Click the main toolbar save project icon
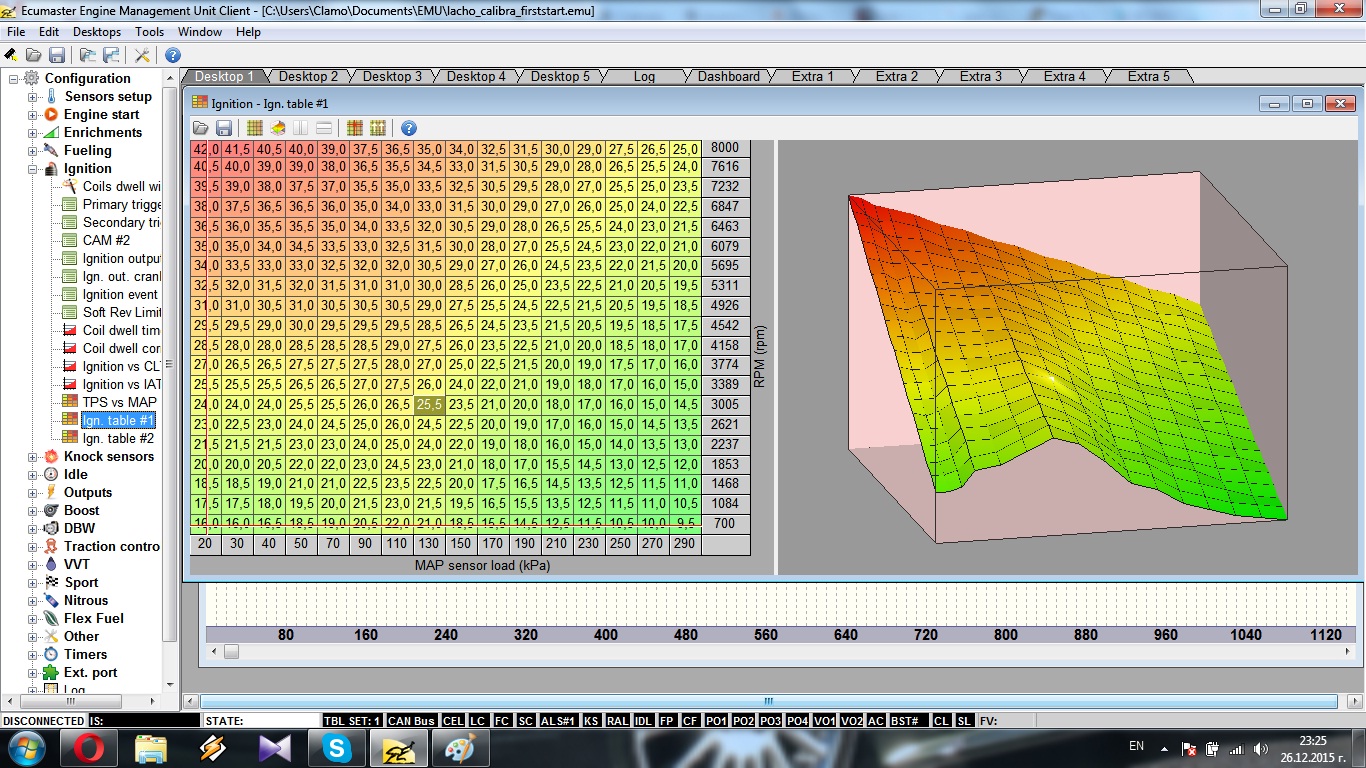 click(57, 55)
